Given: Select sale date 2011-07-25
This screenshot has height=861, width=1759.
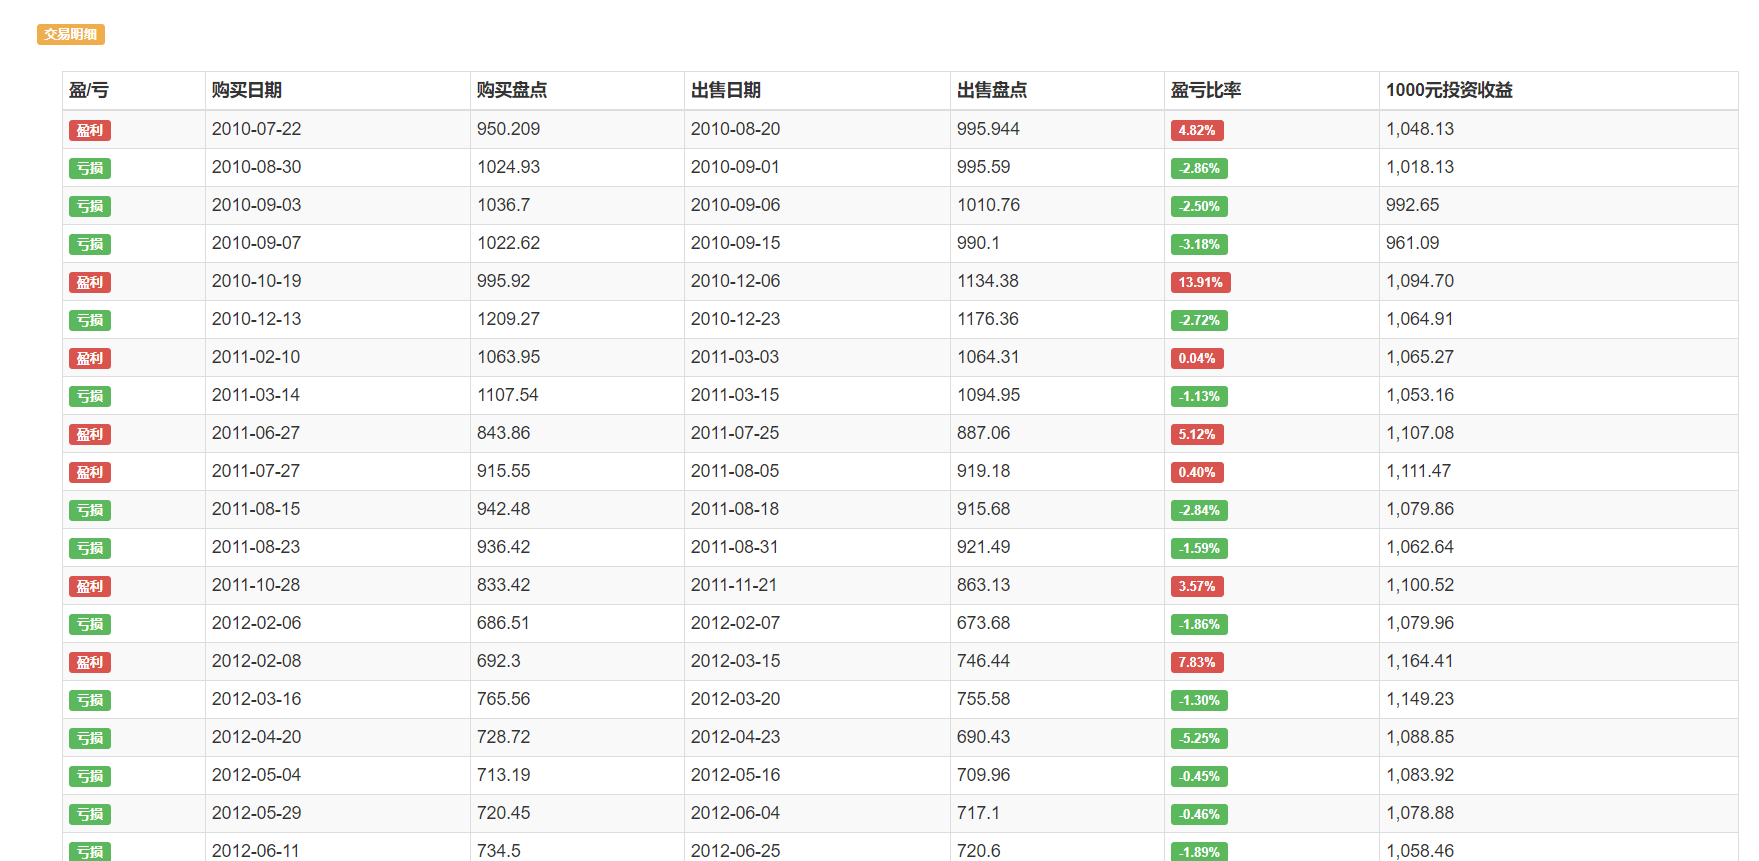Looking at the screenshot, I should pyautogui.click(x=735, y=433).
